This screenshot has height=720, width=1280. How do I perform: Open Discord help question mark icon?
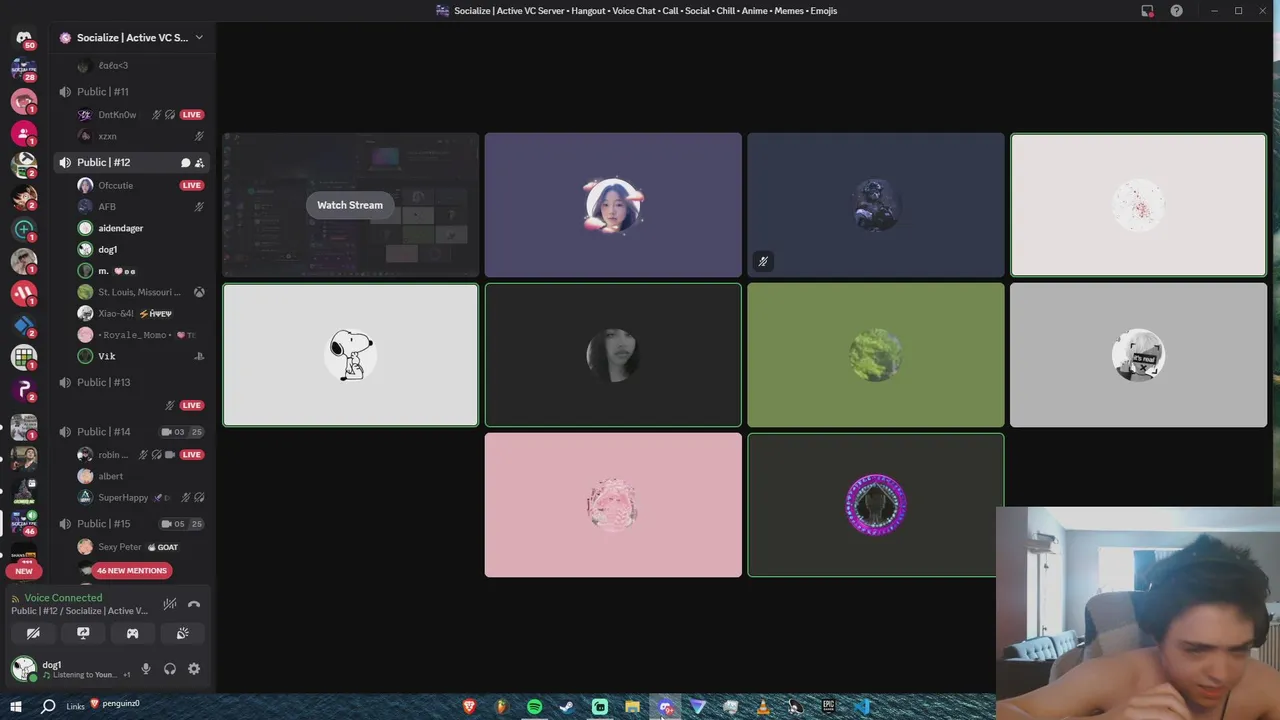tap(1176, 11)
